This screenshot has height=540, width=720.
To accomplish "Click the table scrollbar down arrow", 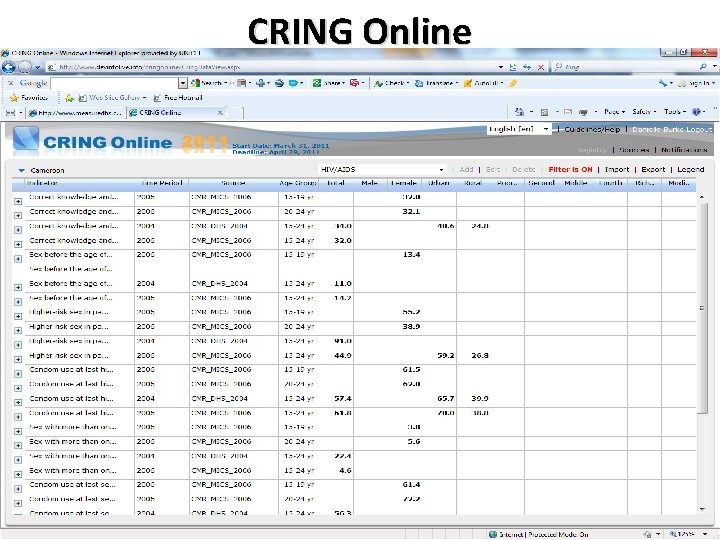I will [702, 509].
